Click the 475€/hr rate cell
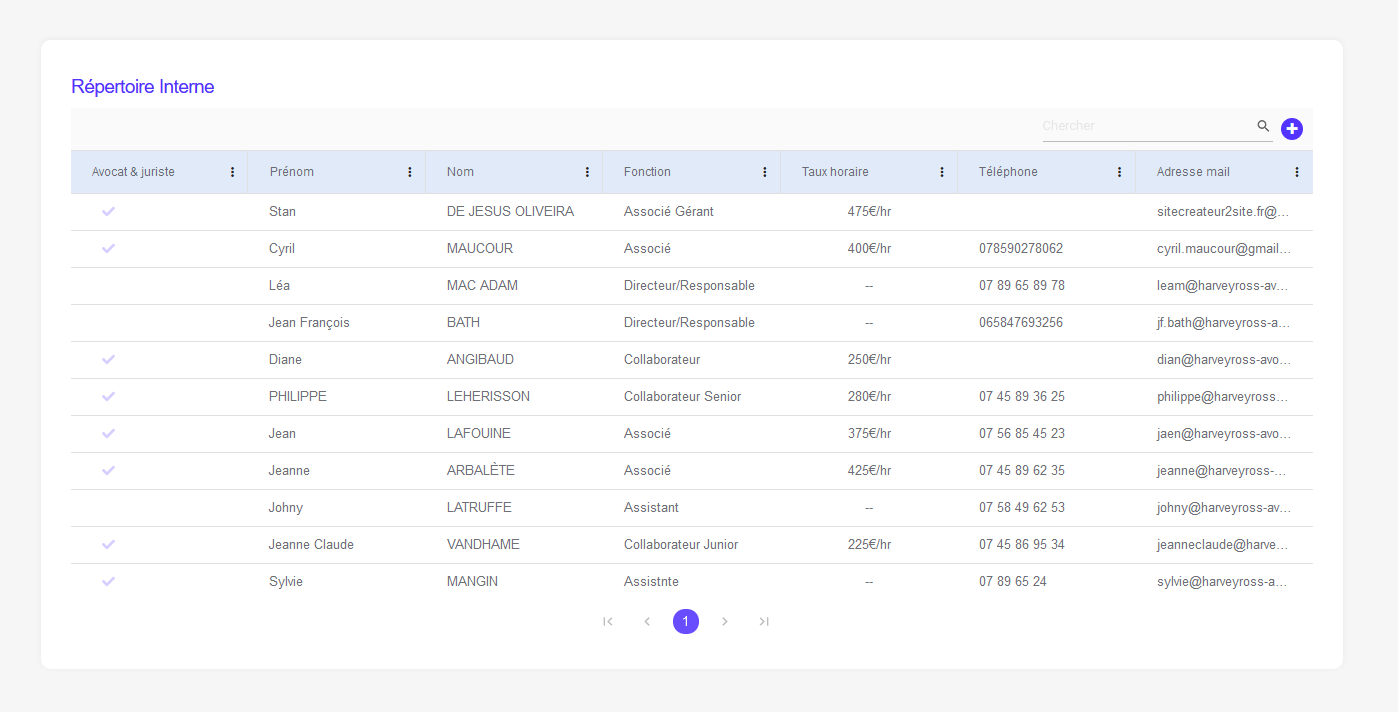Image resolution: width=1398 pixels, height=712 pixels. click(869, 212)
